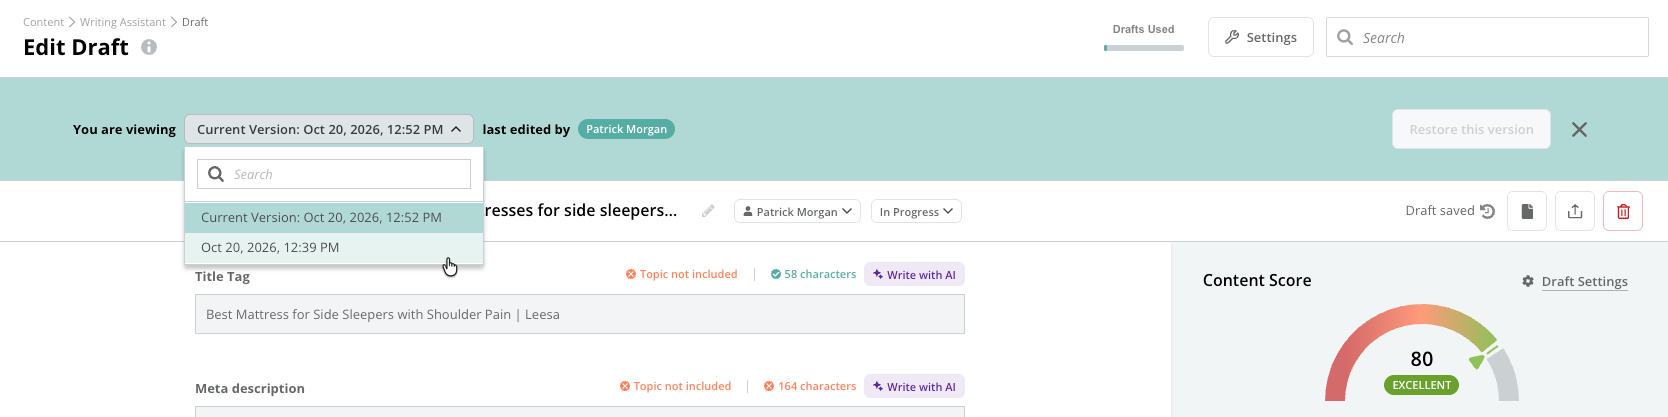Open the Patrick Morgan assignee dropdown
Image resolution: width=1668 pixels, height=417 pixels.
pos(797,211)
